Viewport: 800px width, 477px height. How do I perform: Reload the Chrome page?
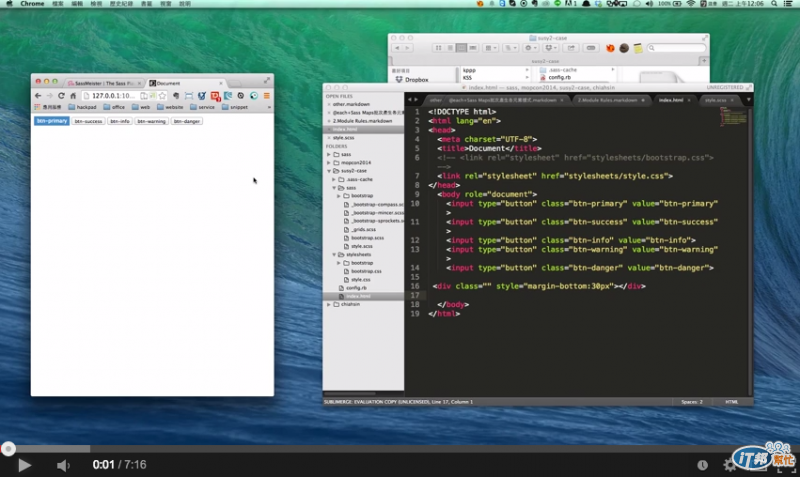pos(61,96)
